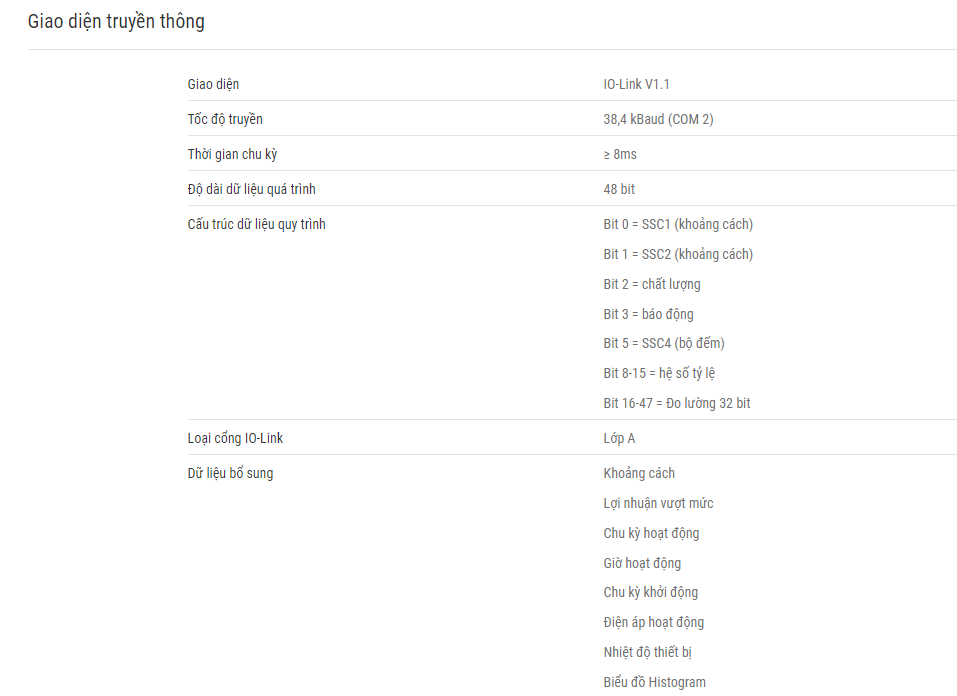Click the 'Dữ liệu bổ sung' label
Image resolution: width=957 pixels, height=696 pixels.
(230, 473)
